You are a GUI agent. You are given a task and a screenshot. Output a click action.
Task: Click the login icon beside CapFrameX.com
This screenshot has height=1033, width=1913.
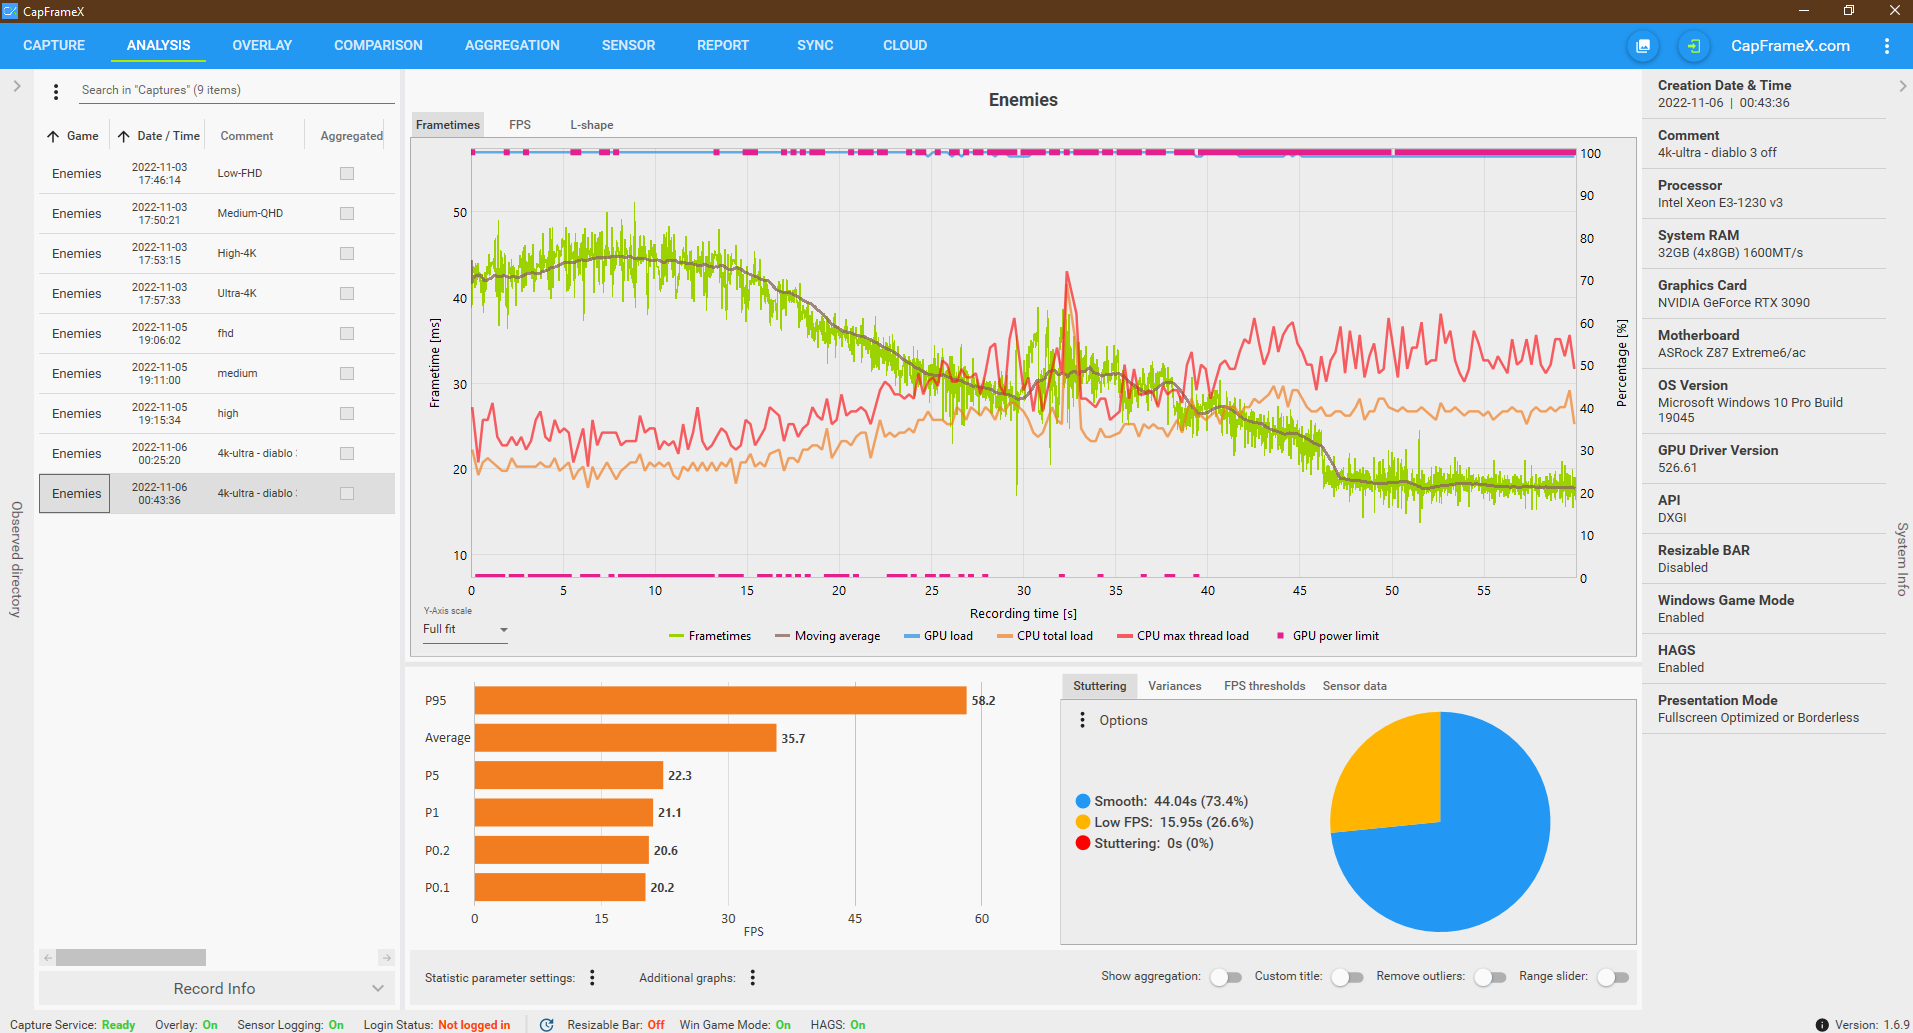coord(1693,46)
